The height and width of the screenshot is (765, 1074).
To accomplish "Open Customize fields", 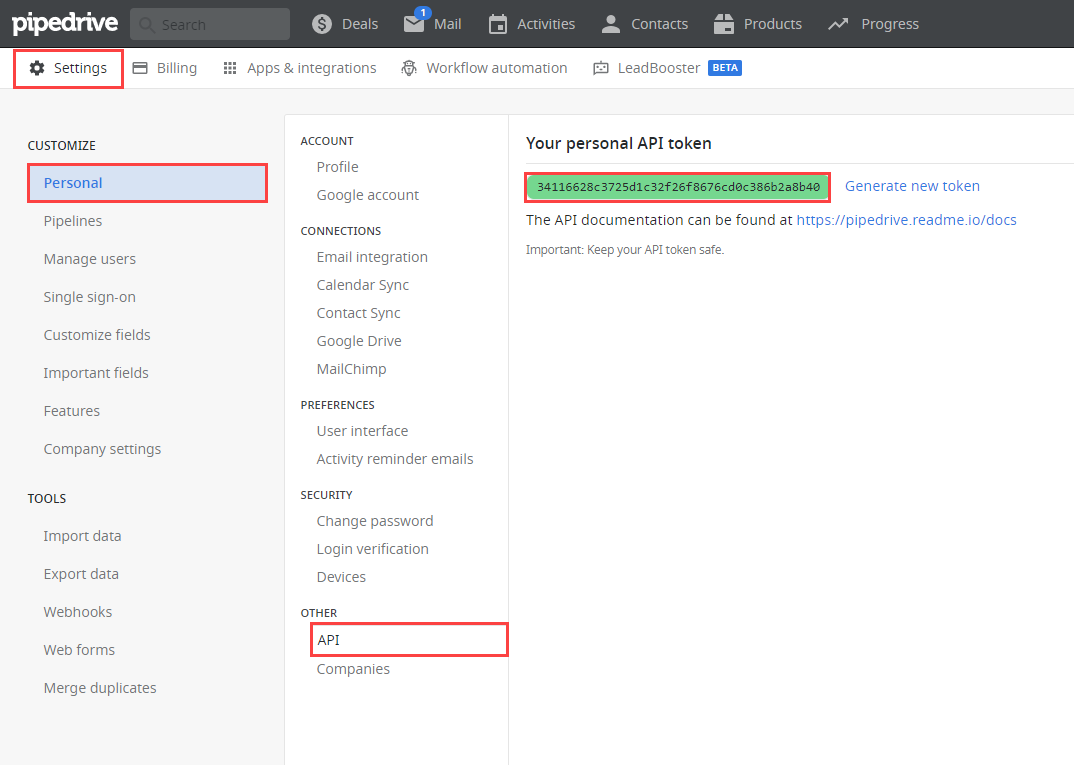I will 97,335.
